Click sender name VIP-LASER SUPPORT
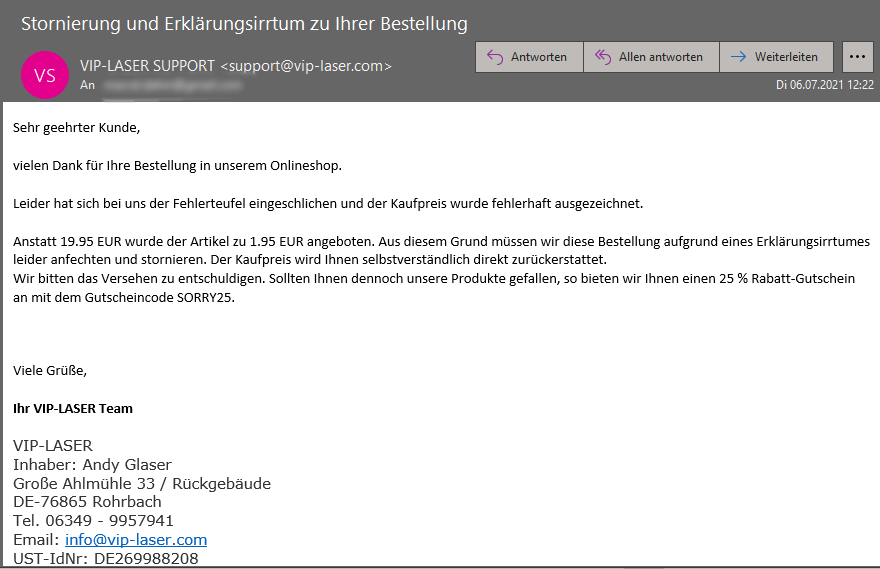880x569 pixels. 147,66
